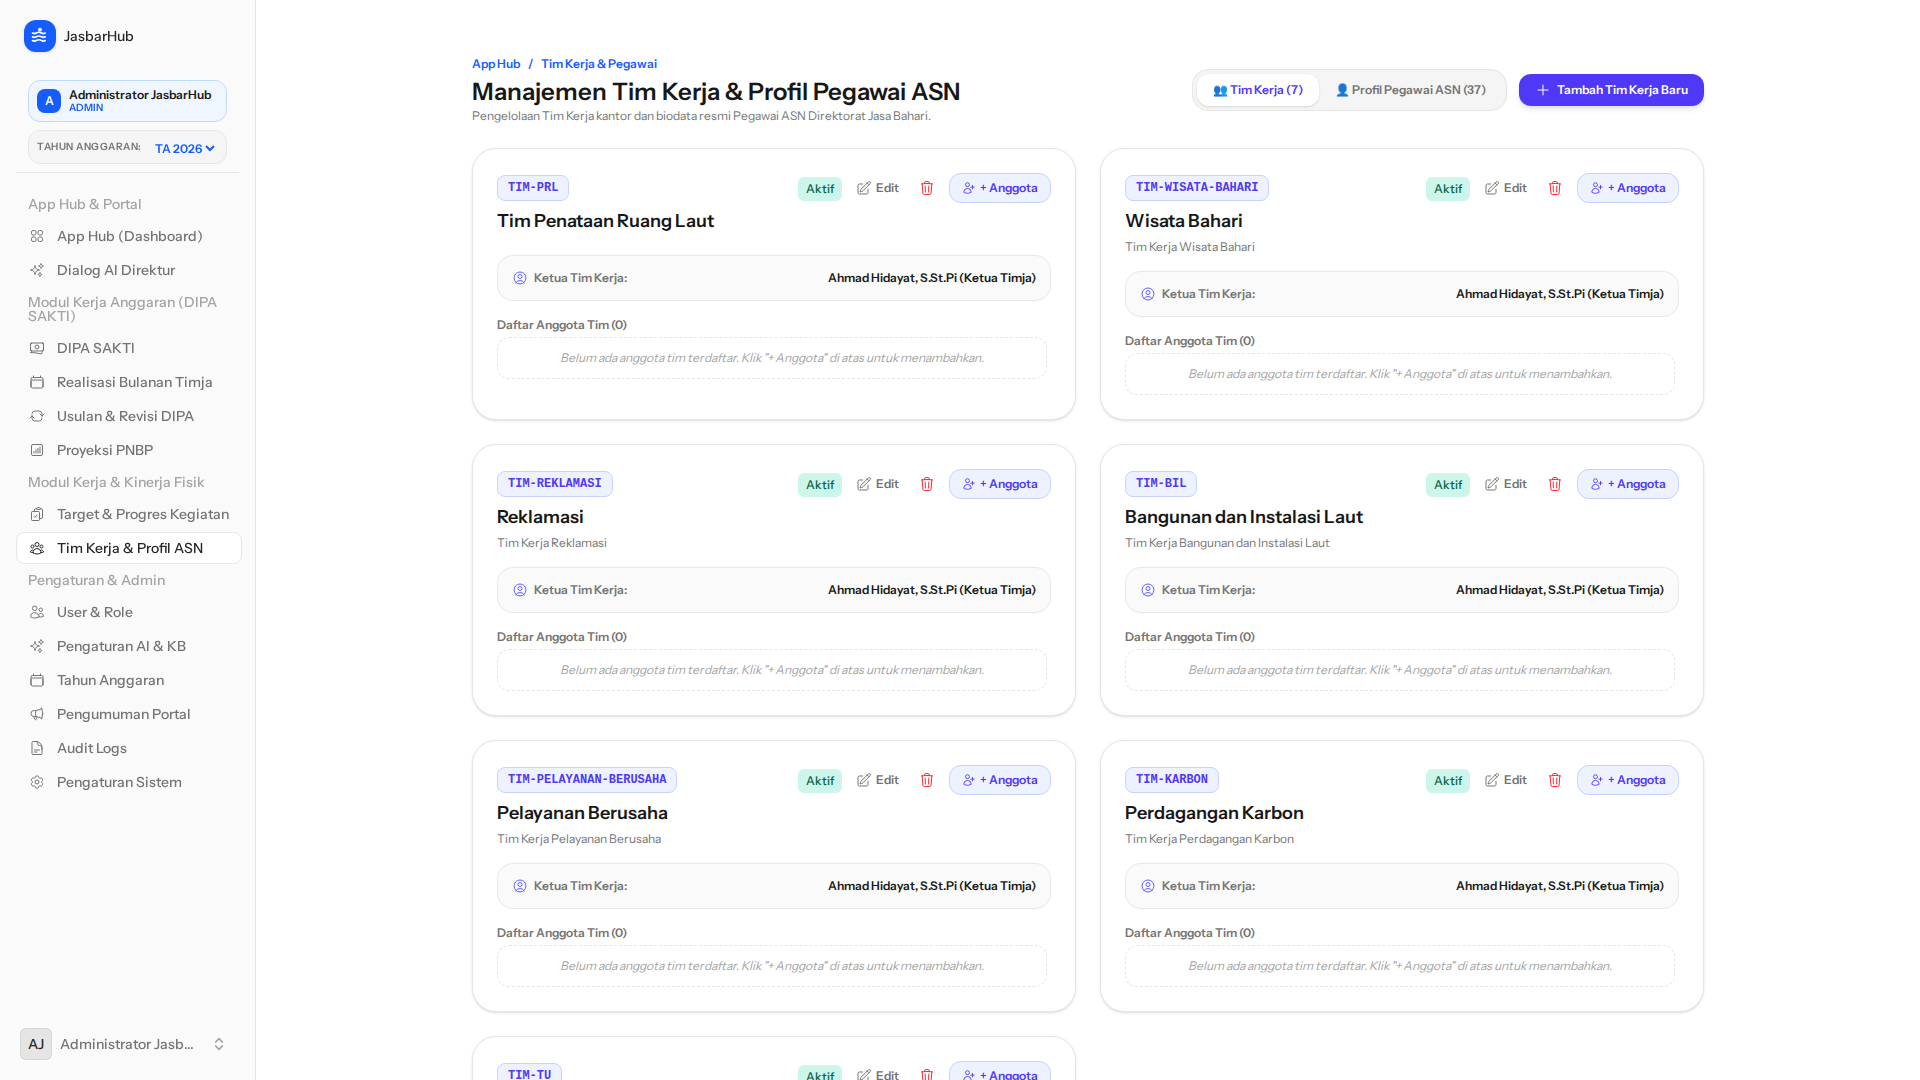Image resolution: width=1920 pixels, height=1080 pixels.
Task: Open the TA 2026 budget year dropdown
Action: (185, 148)
